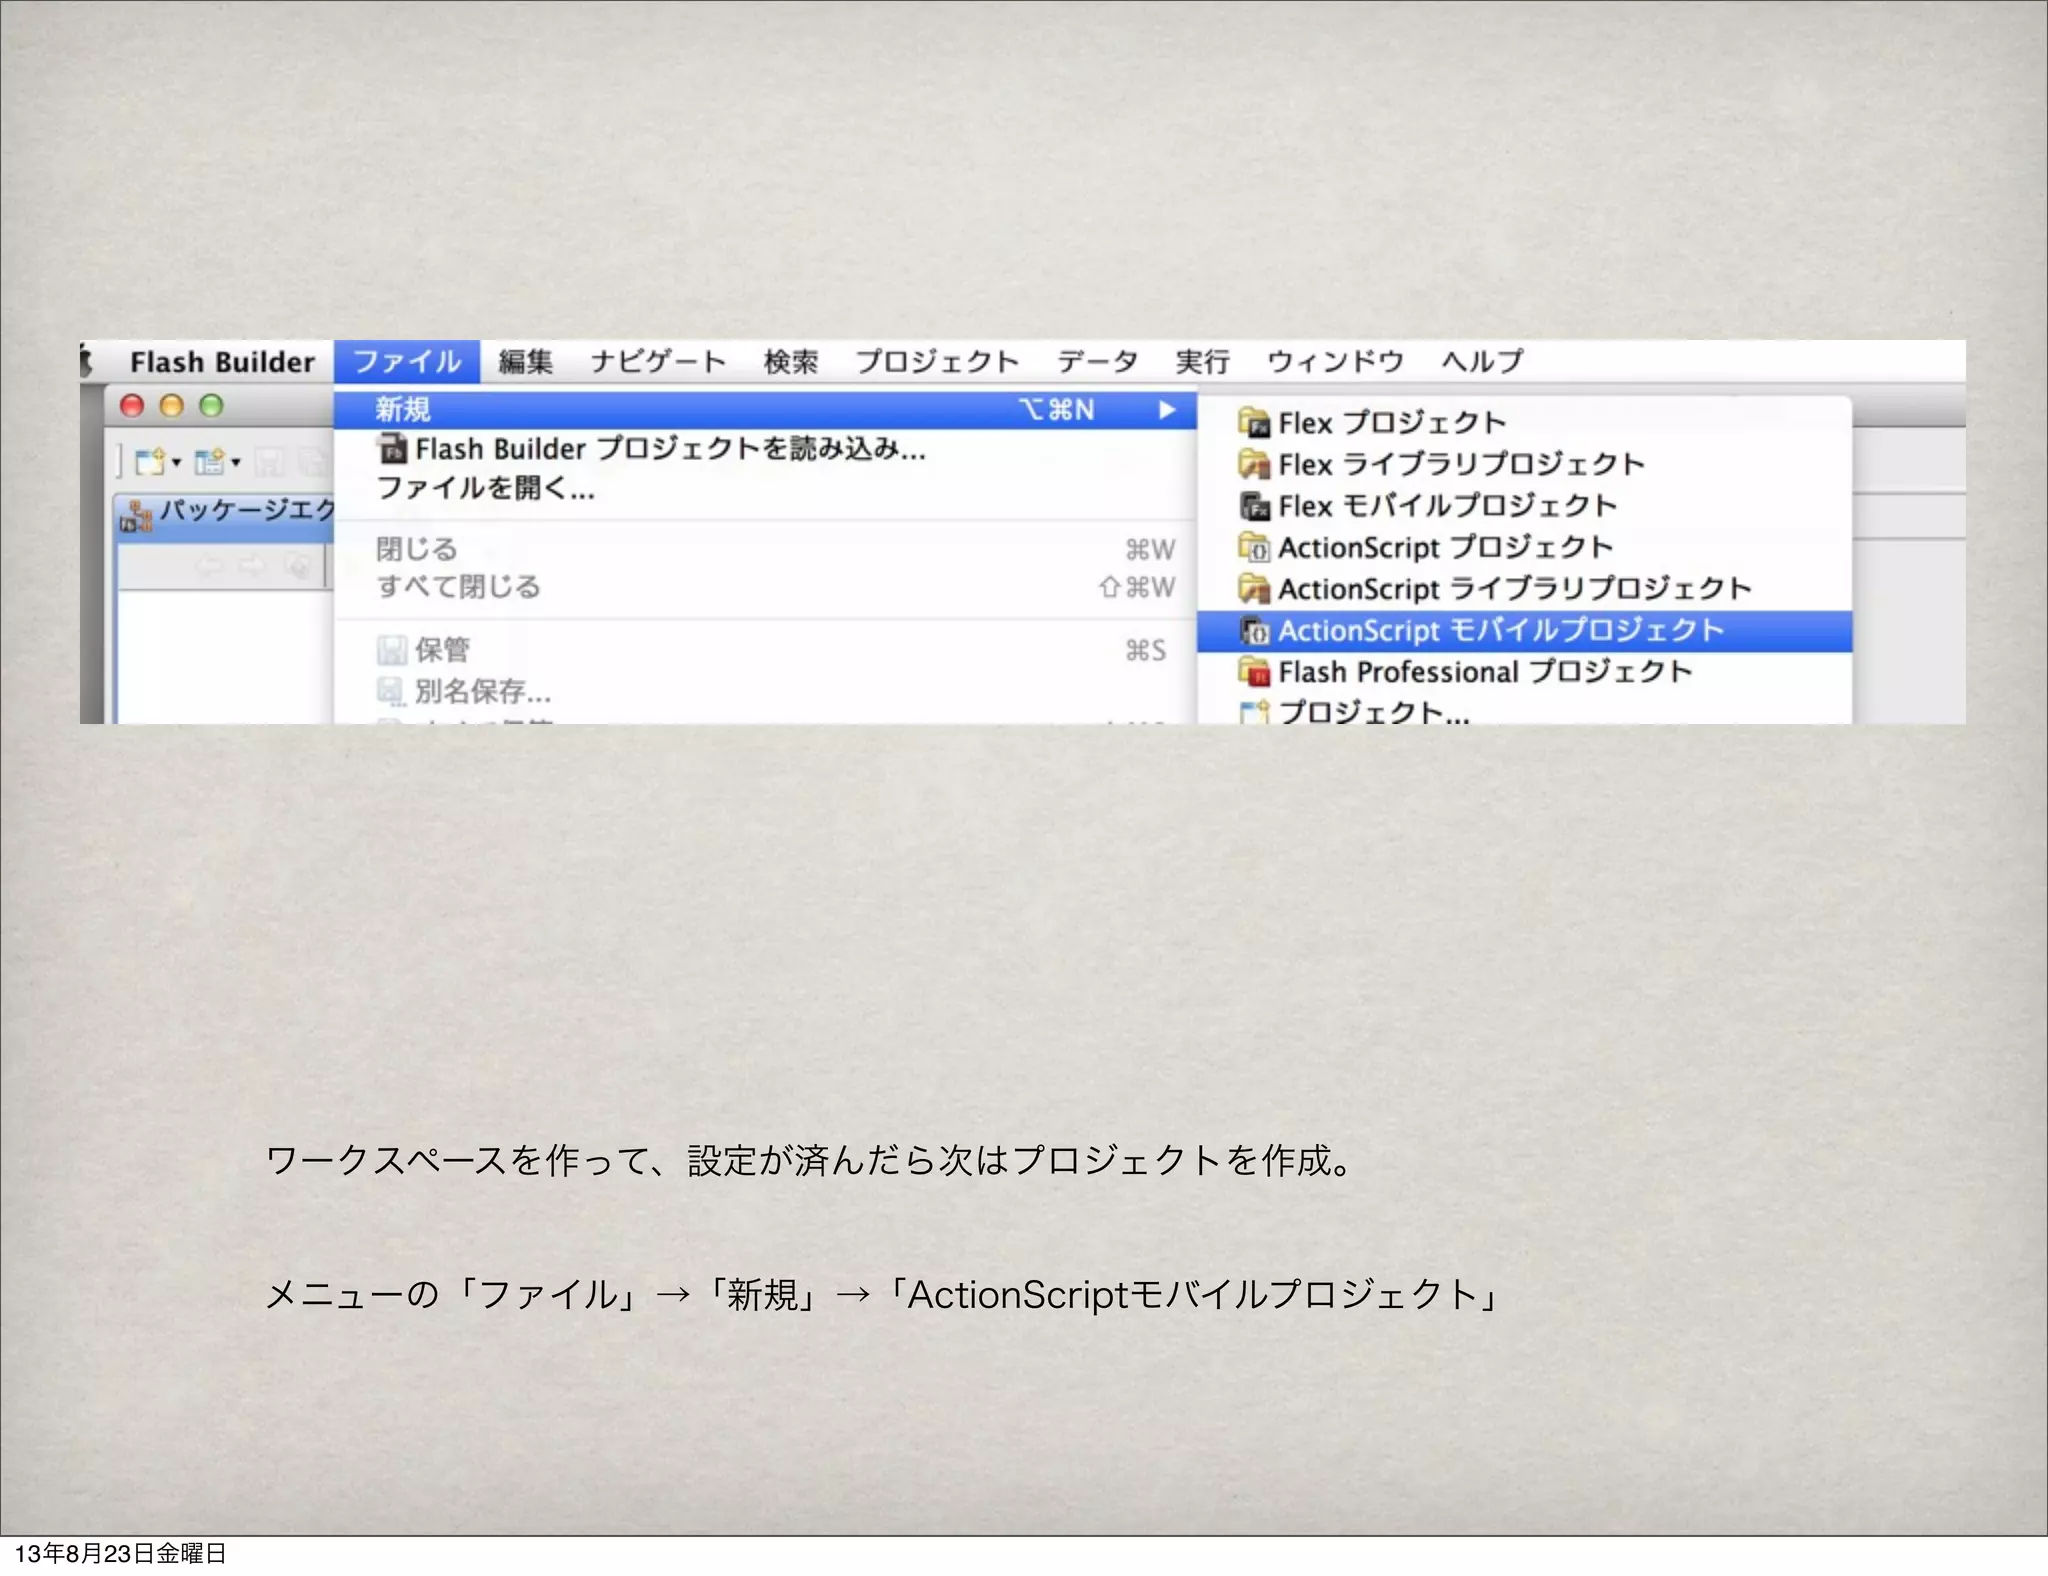Click the Flex モバイルプロジェクト icon

(x=1254, y=506)
